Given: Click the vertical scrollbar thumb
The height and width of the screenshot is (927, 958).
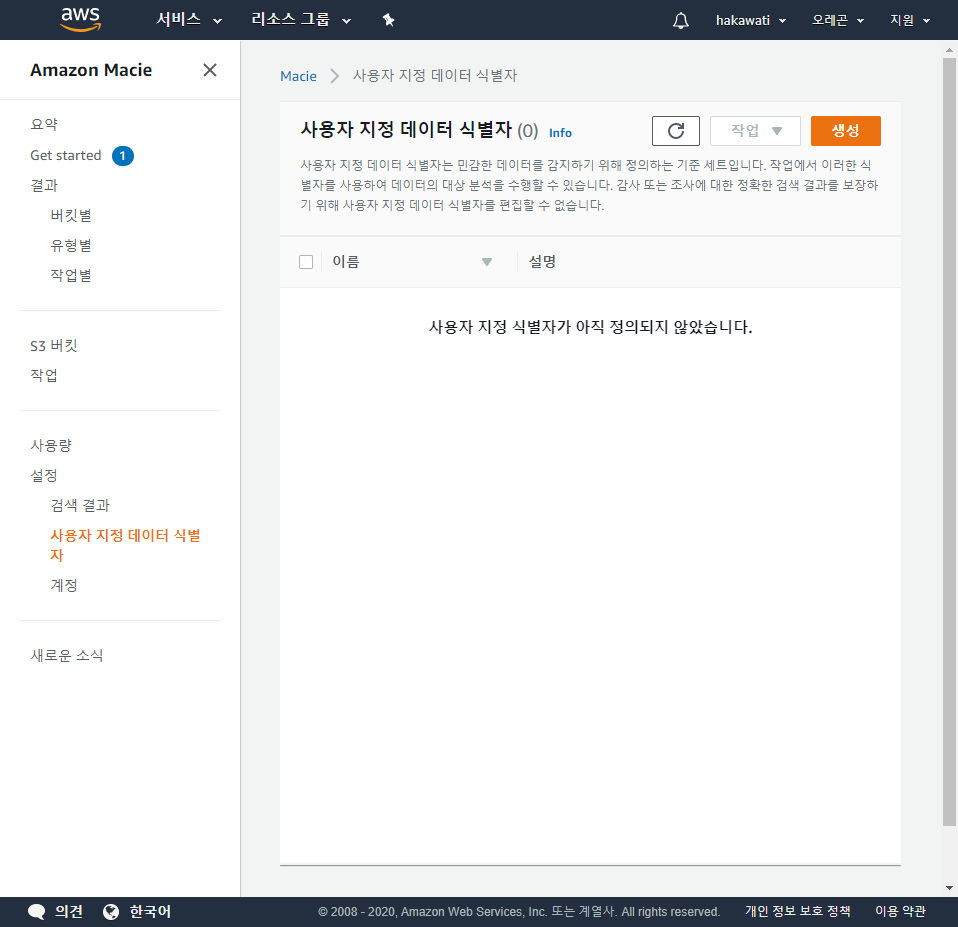Looking at the screenshot, I should click(949, 442).
